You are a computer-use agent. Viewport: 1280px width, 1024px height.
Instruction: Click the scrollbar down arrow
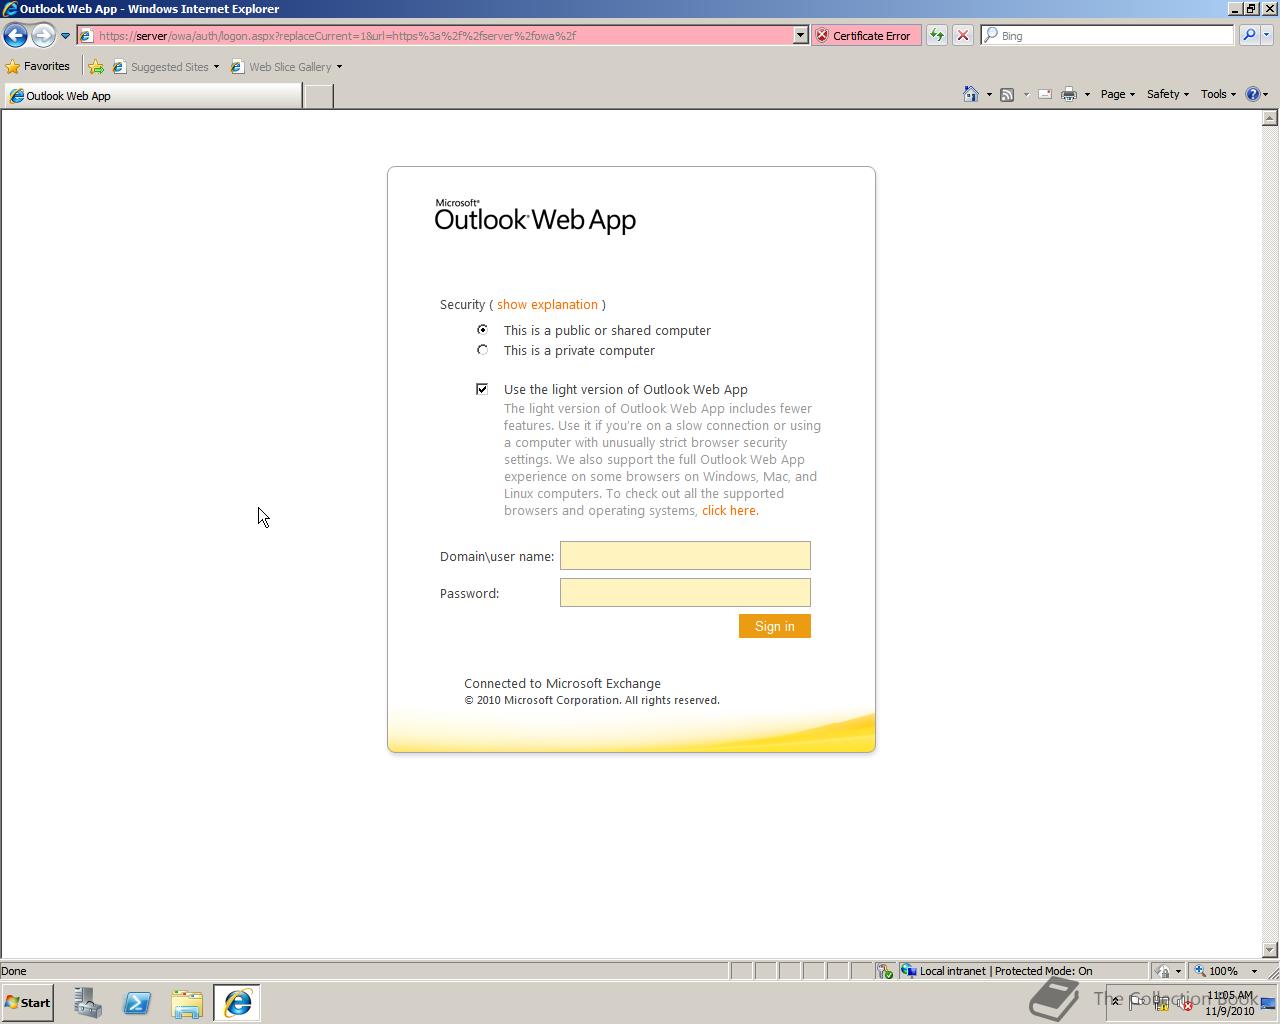click(x=1270, y=950)
